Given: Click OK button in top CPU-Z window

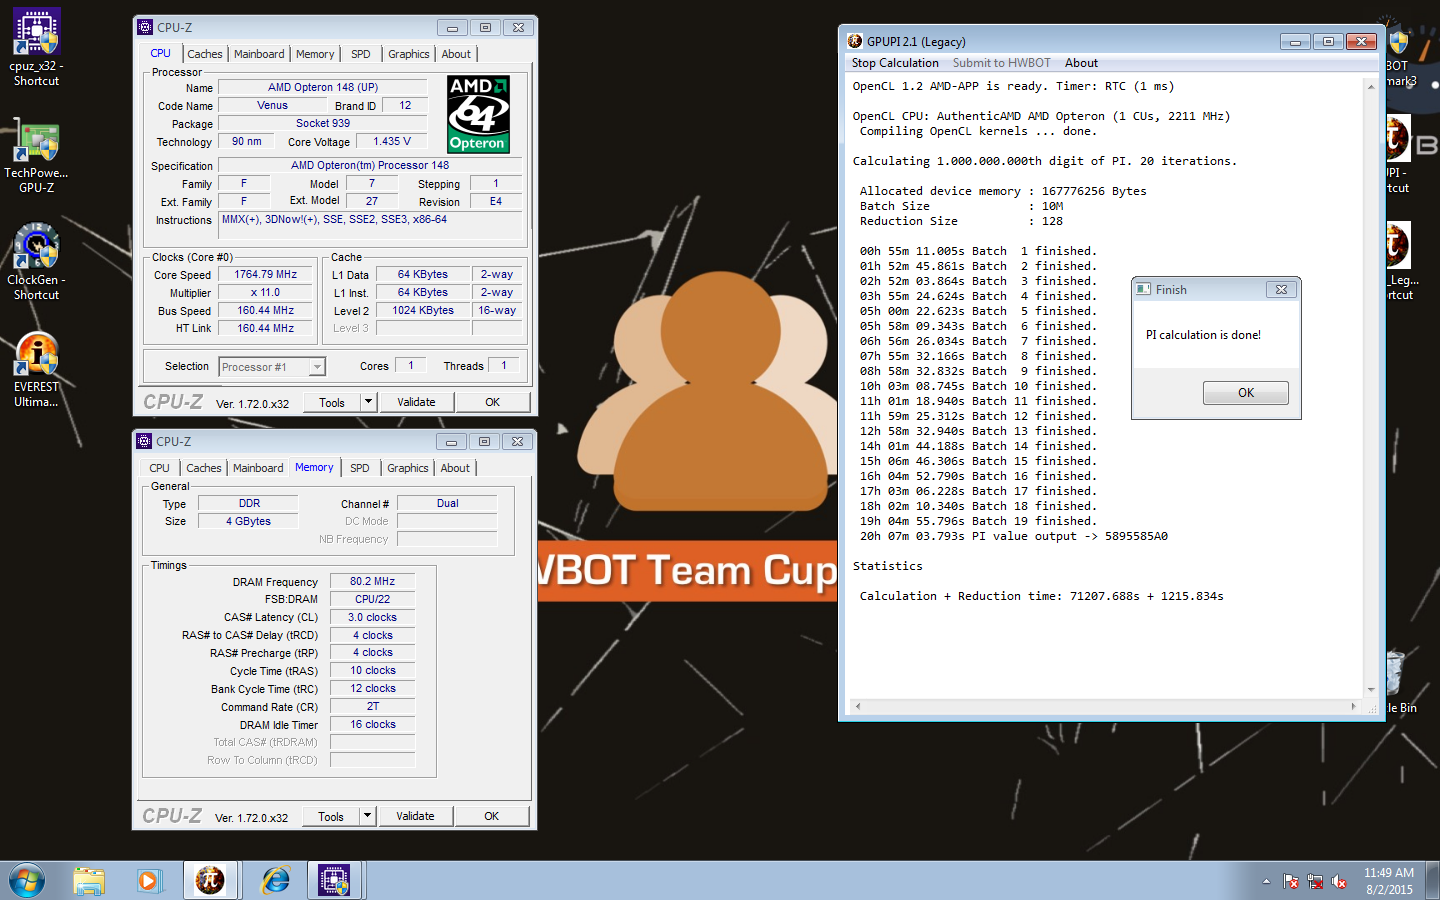Looking at the screenshot, I should (x=492, y=402).
